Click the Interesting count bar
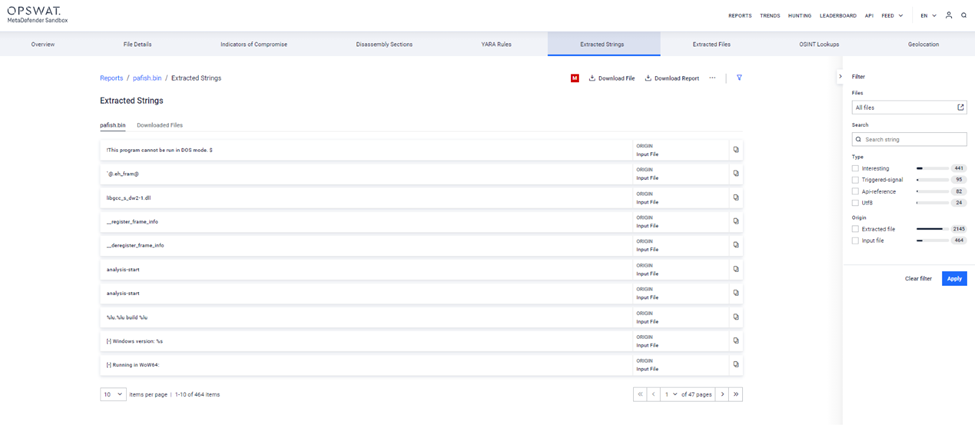 coord(933,168)
